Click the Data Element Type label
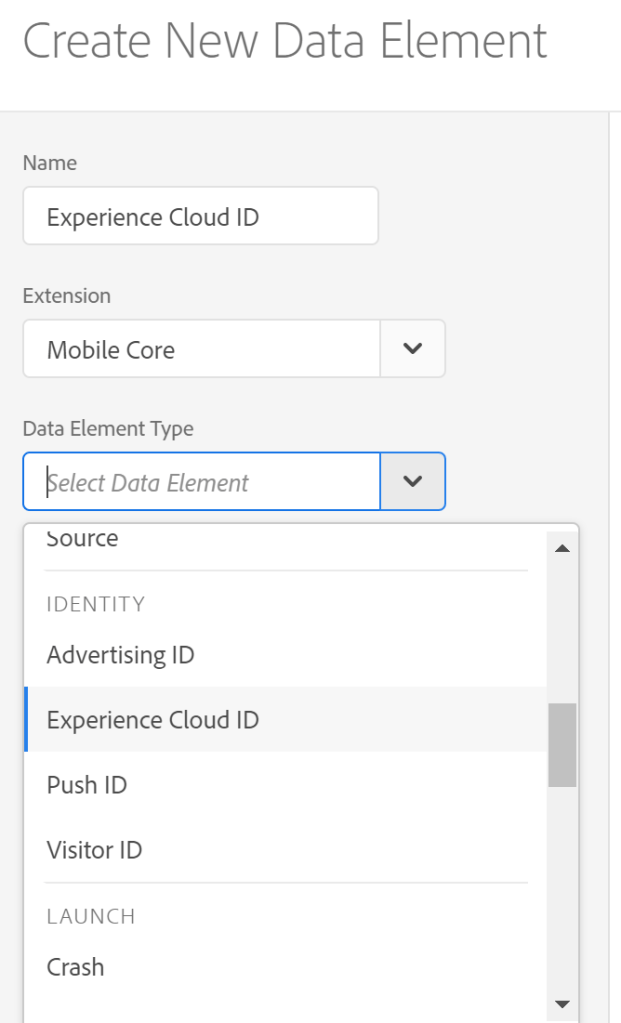 (108, 429)
